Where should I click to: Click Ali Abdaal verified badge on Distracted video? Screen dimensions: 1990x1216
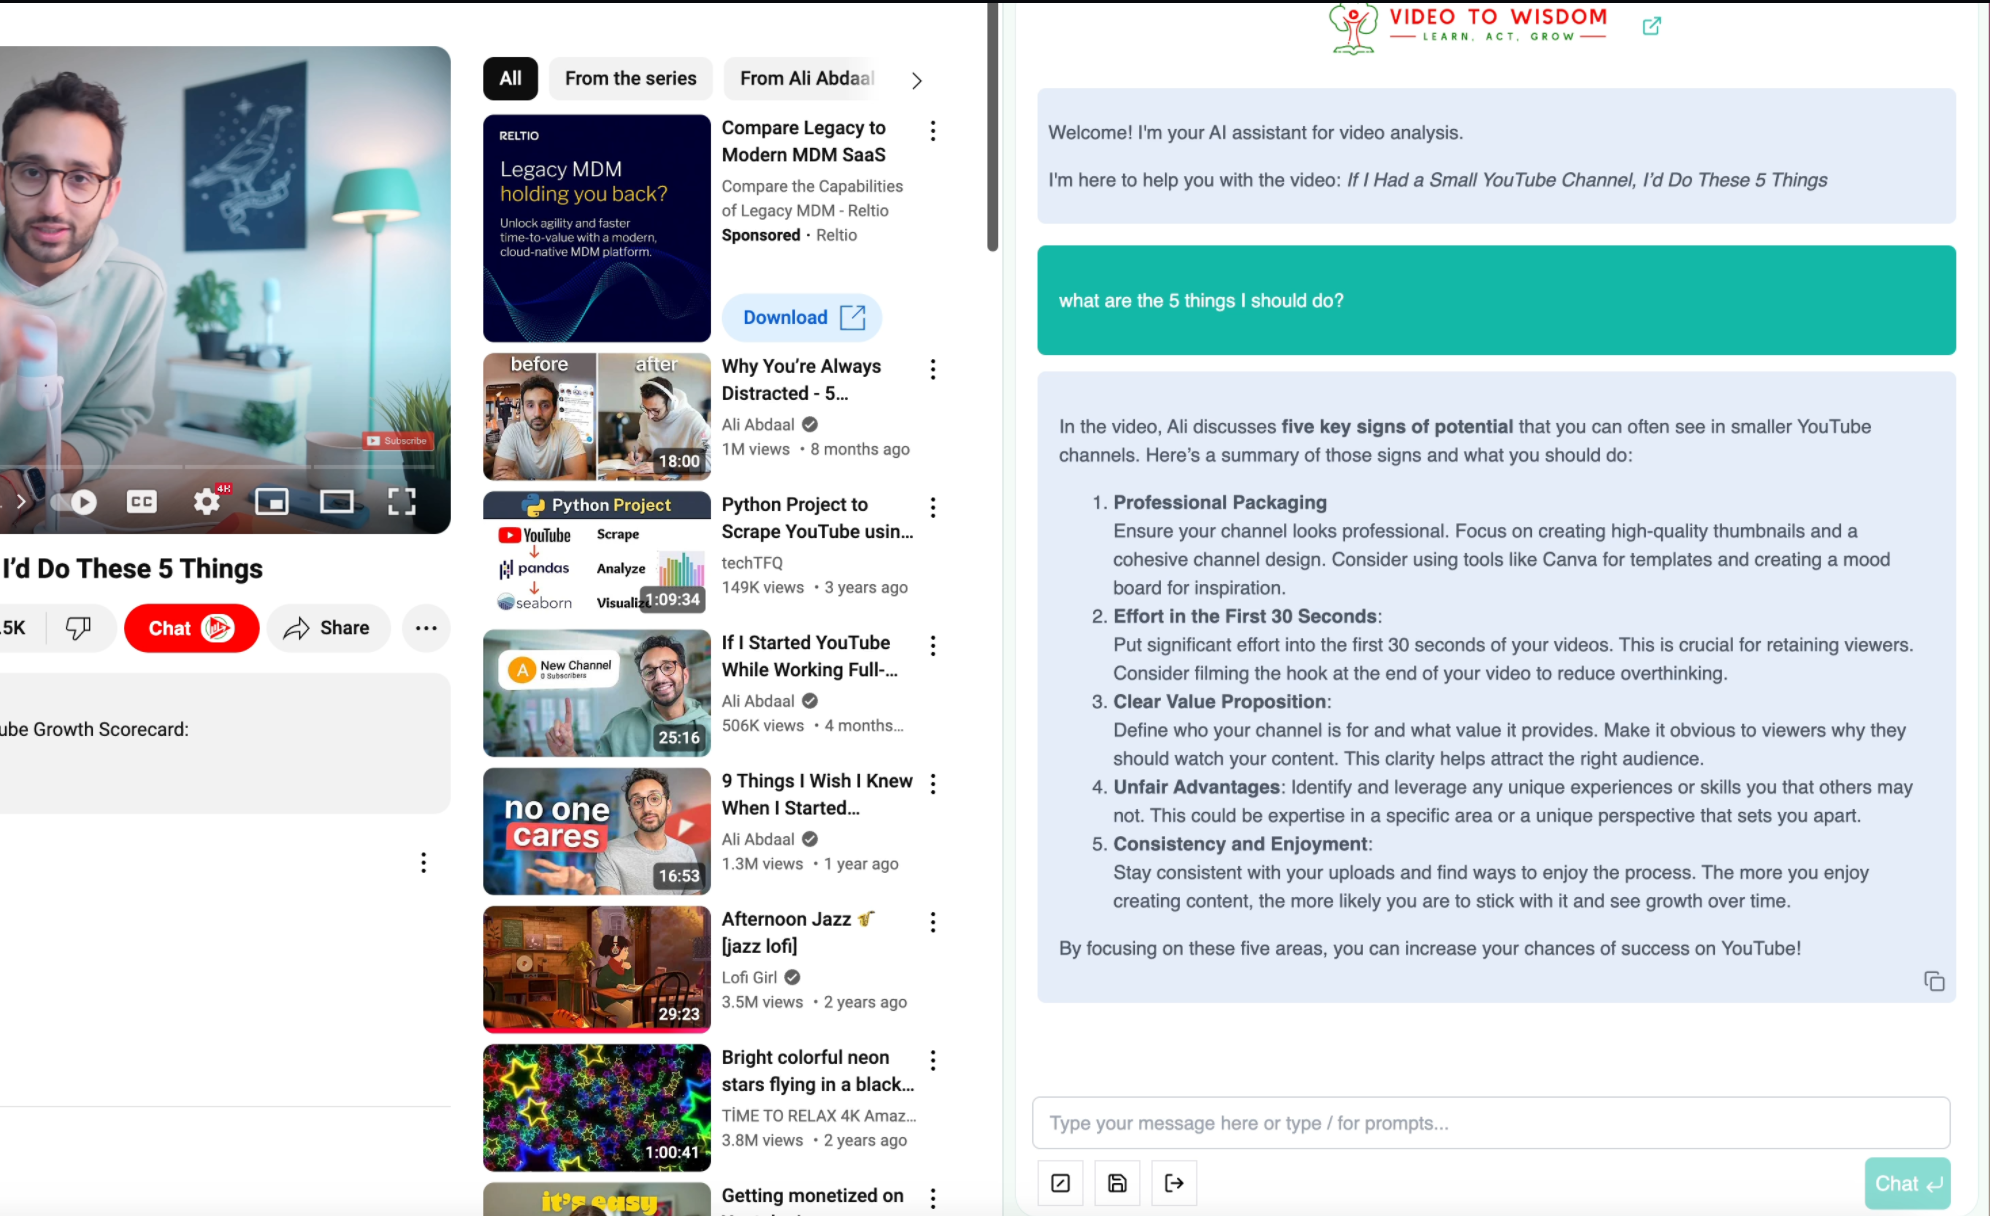pos(810,425)
